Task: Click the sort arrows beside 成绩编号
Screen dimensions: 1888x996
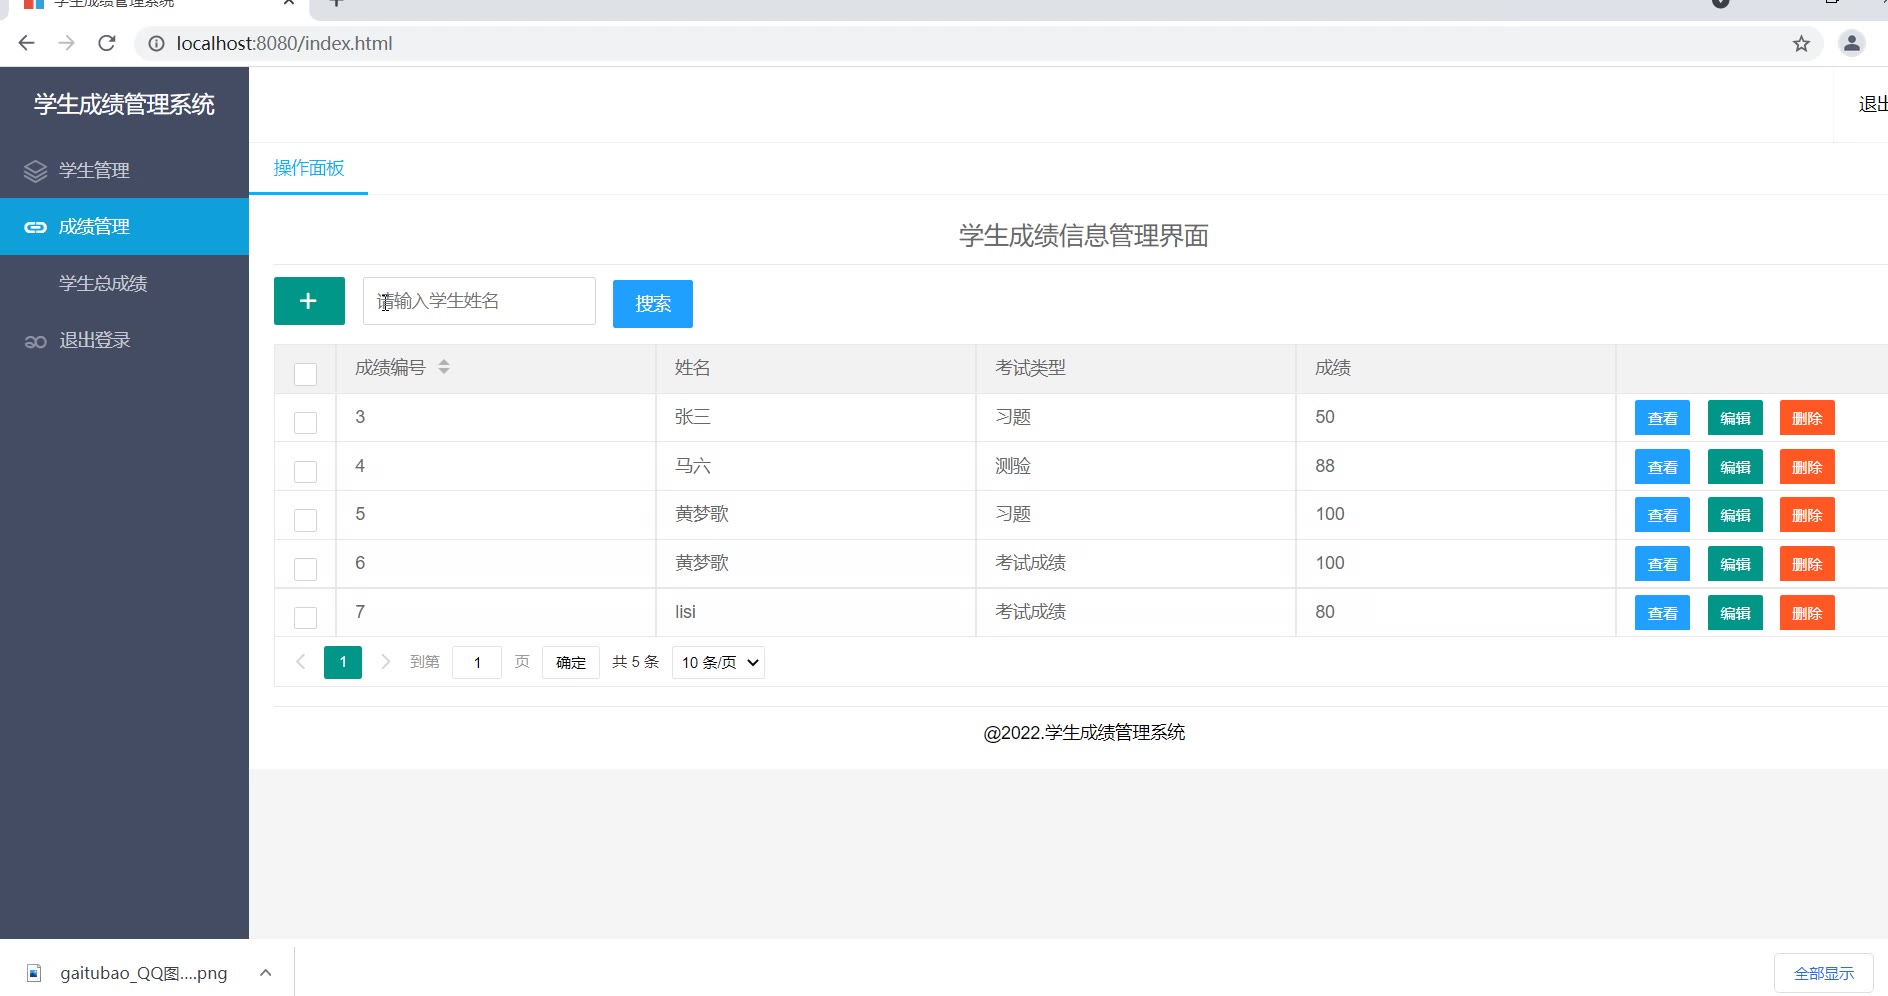Action: click(444, 367)
